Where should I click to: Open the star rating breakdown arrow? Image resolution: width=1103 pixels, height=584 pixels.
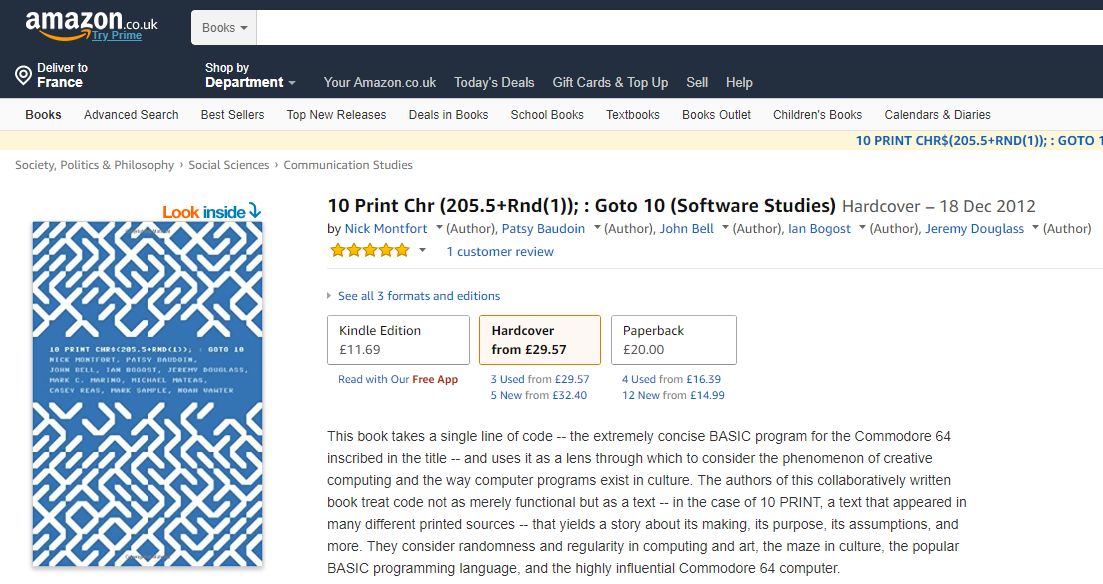(422, 250)
